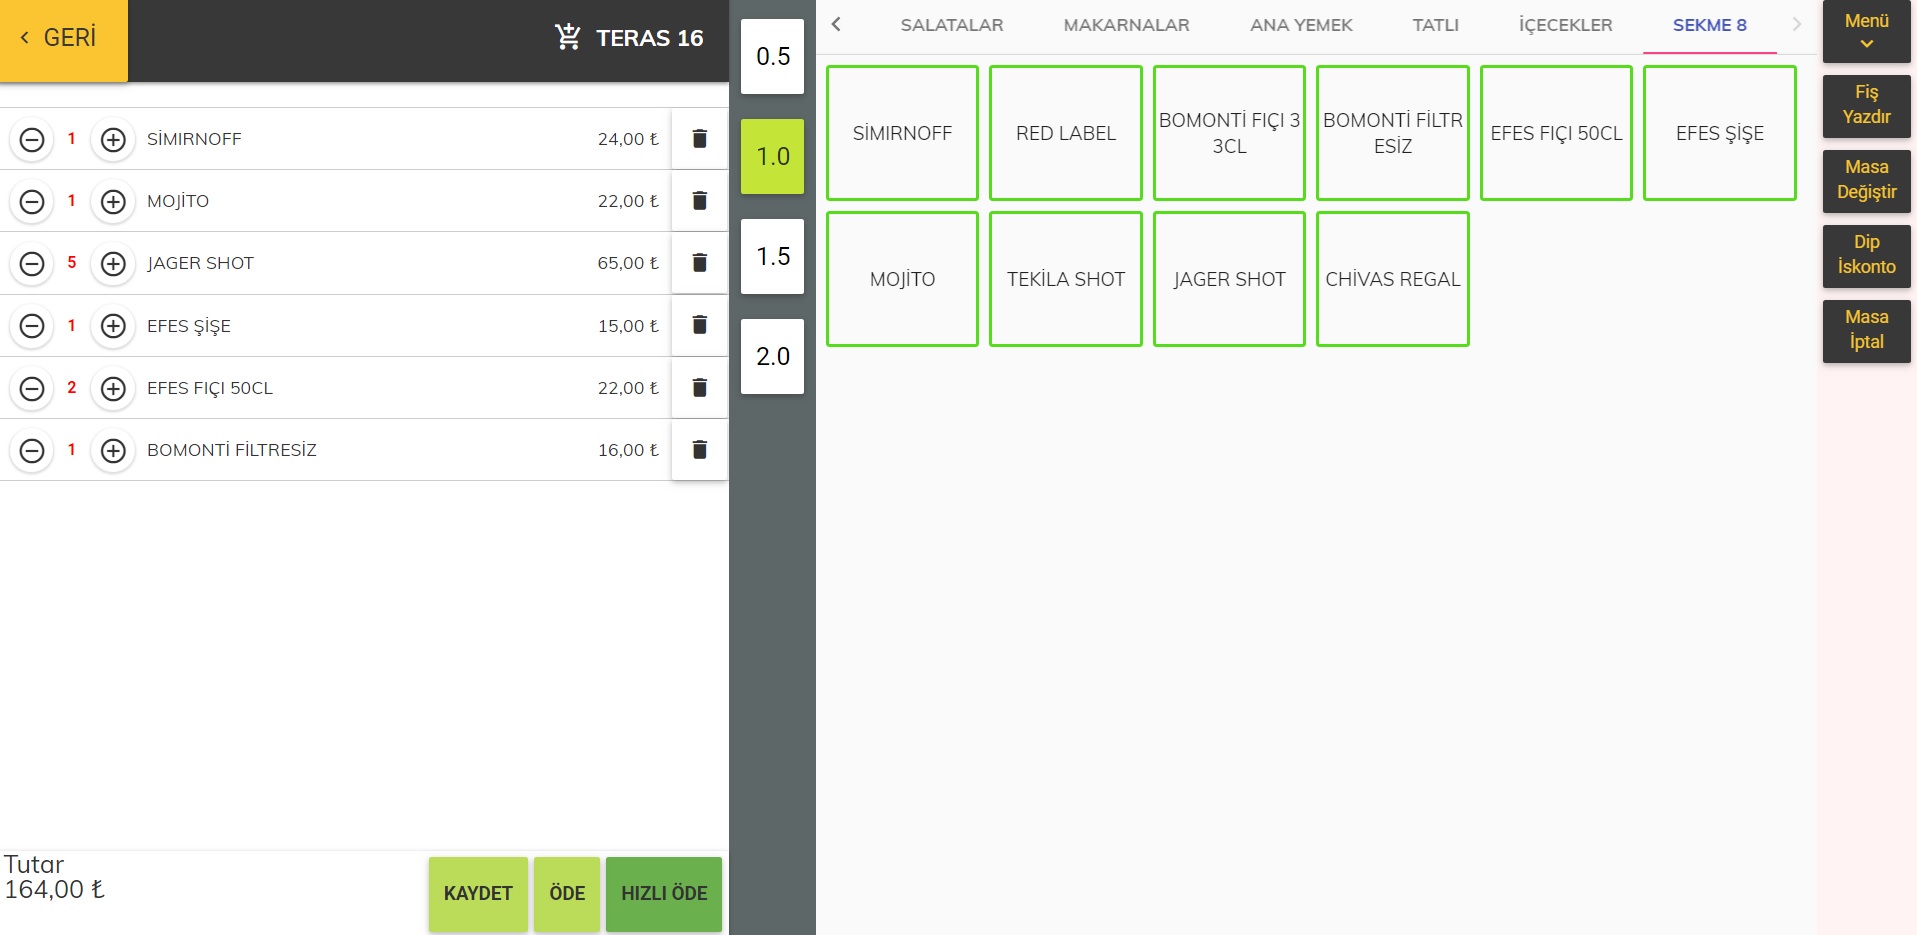Image resolution: width=1917 pixels, height=935 pixels.
Task: Trash the BOMONTİ FİLTRESİZ order row
Action: click(x=699, y=450)
